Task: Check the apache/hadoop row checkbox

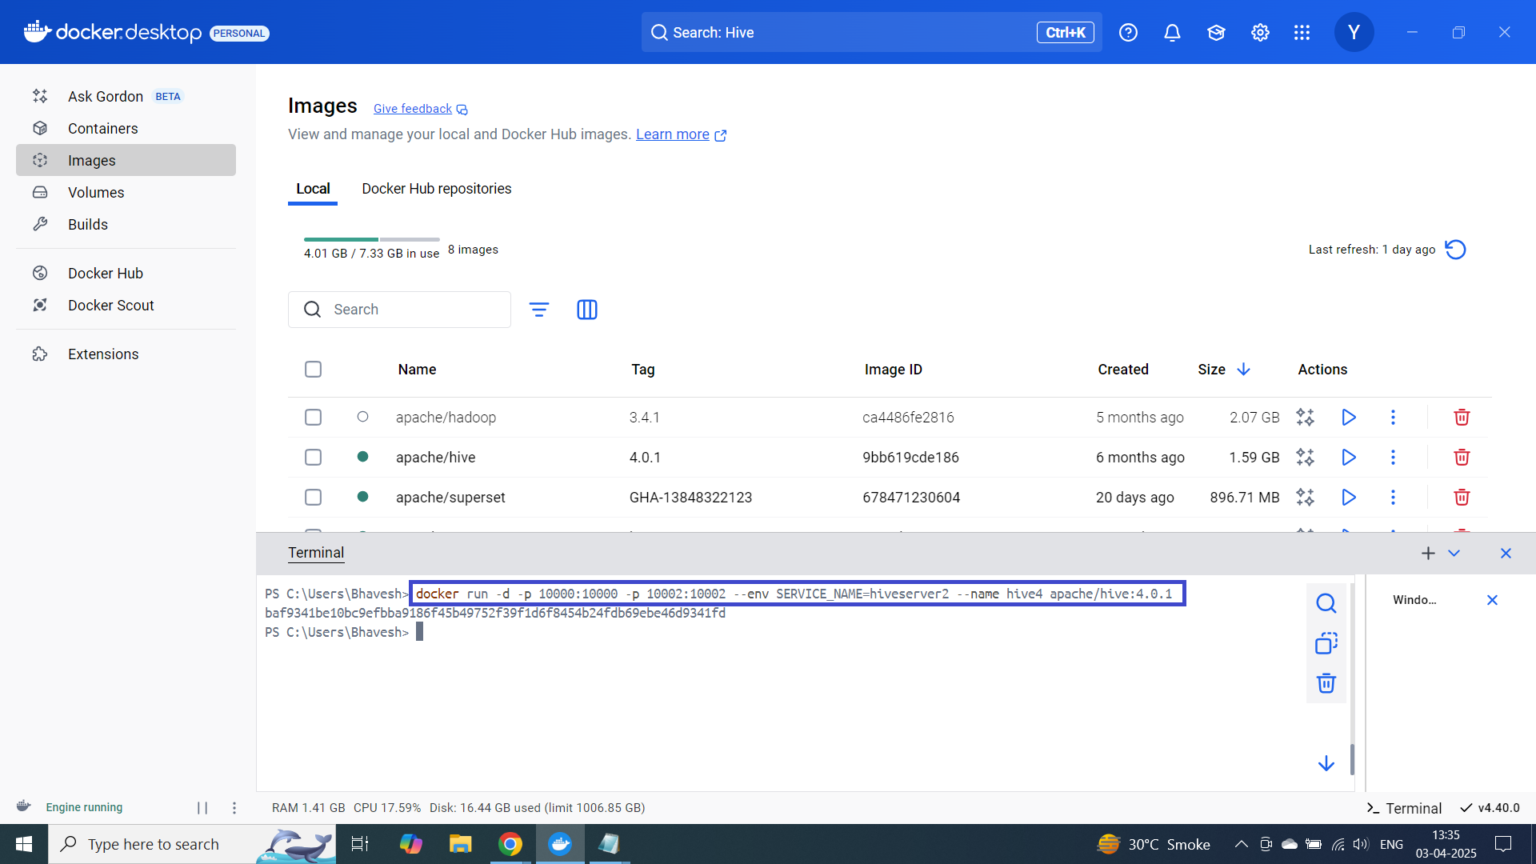Action: [313, 417]
